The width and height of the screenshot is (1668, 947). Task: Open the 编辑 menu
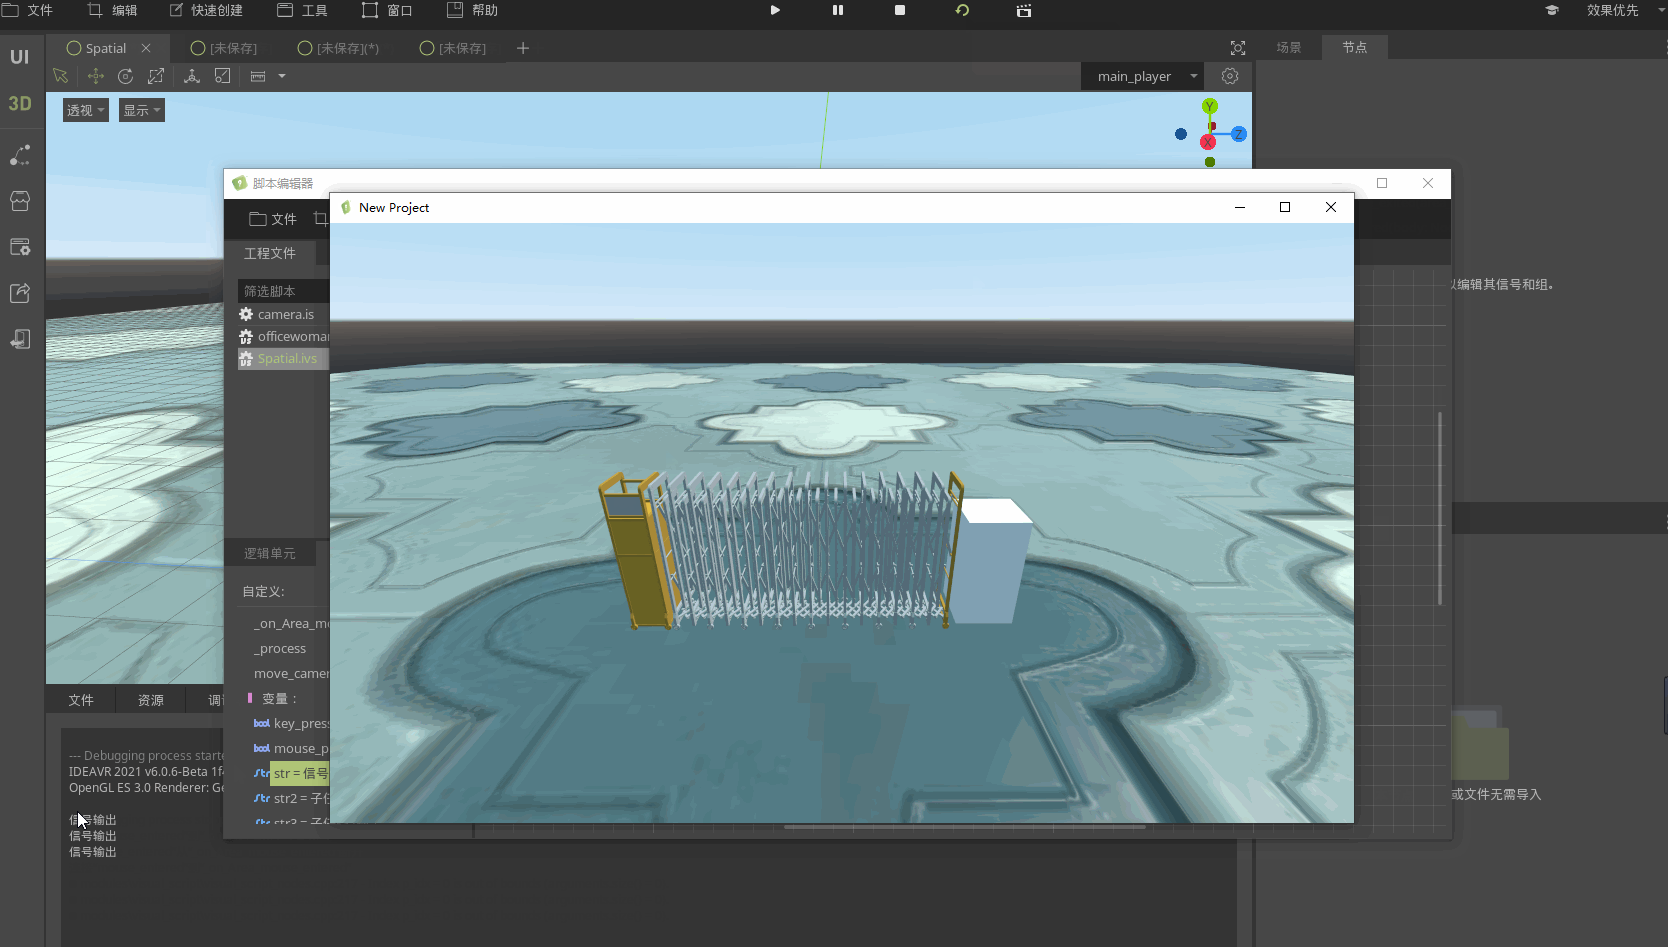112,10
